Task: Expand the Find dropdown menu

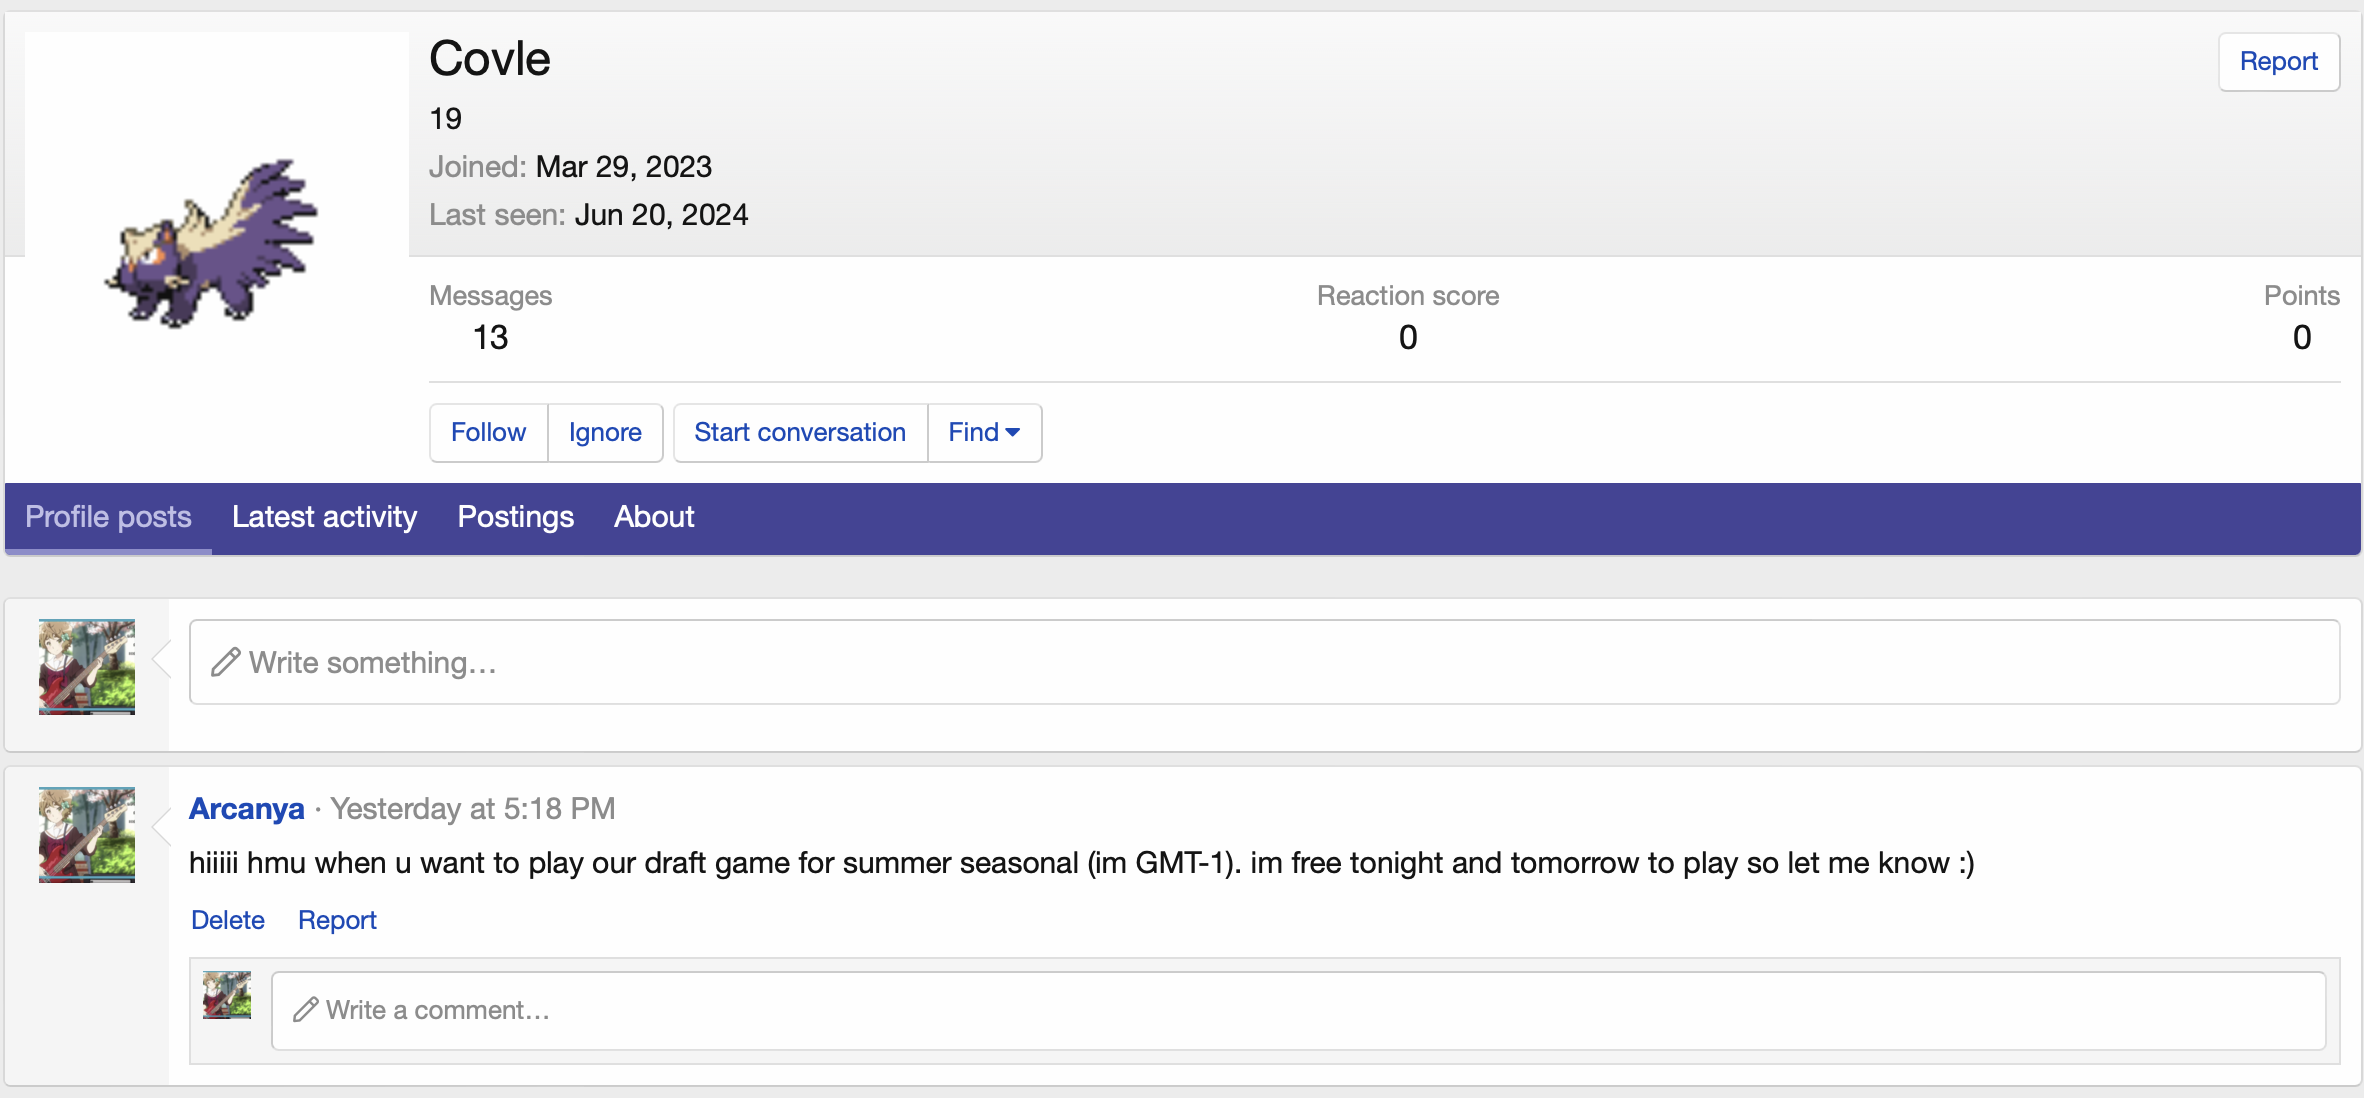Action: [x=984, y=433]
